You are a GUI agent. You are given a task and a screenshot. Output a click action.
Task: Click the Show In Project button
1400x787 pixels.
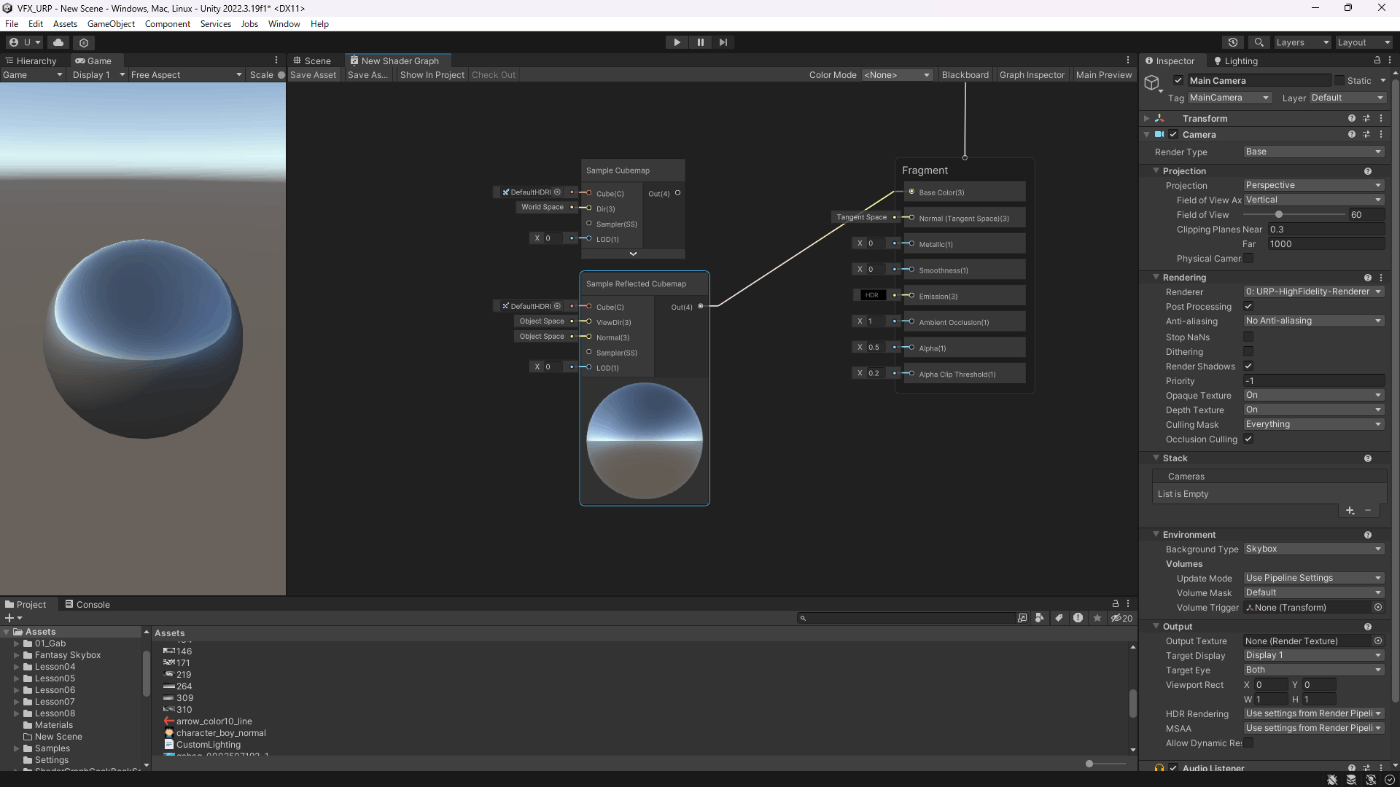(432, 75)
